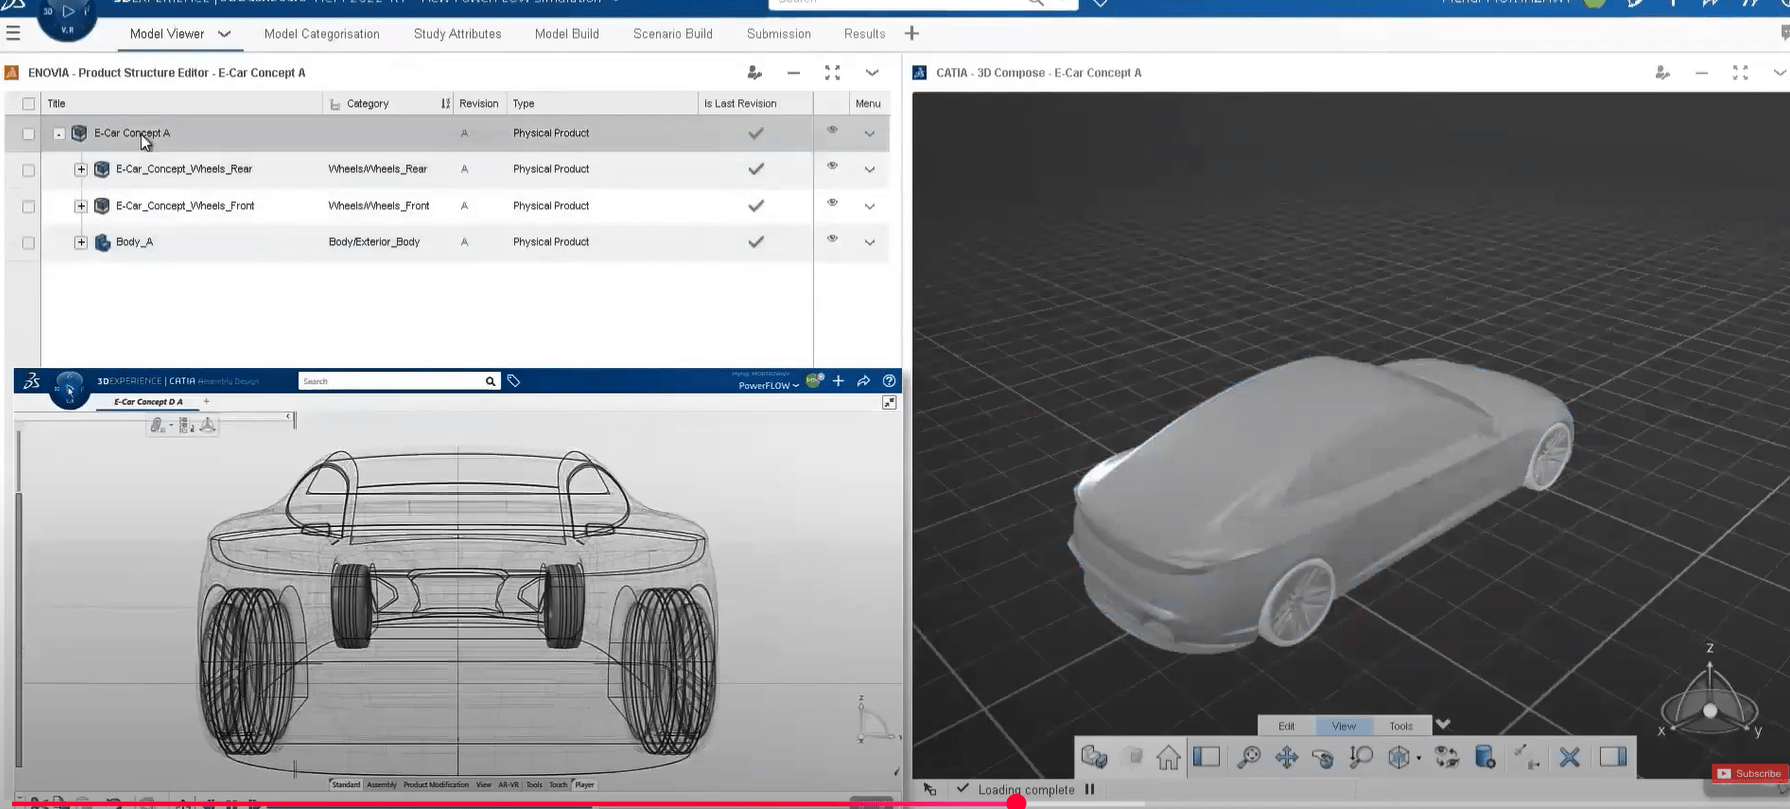Open the Model Categorisation tab
Image resolution: width=1790 pixels, height=809 pixels.
point(322,34)
